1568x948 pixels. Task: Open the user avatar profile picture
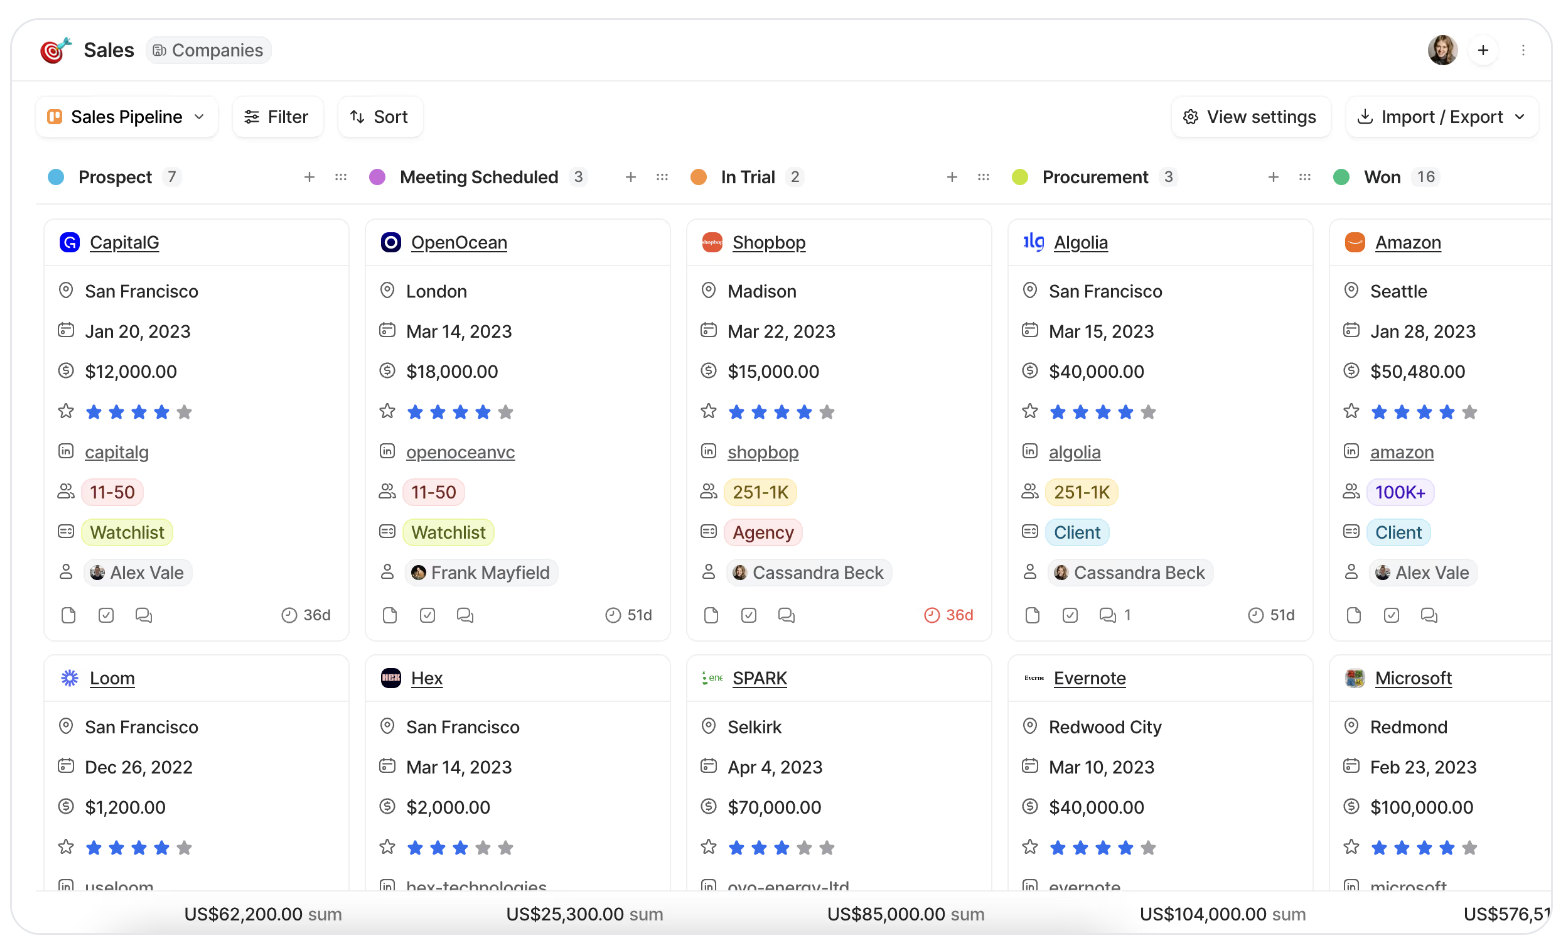(1442, 50)
